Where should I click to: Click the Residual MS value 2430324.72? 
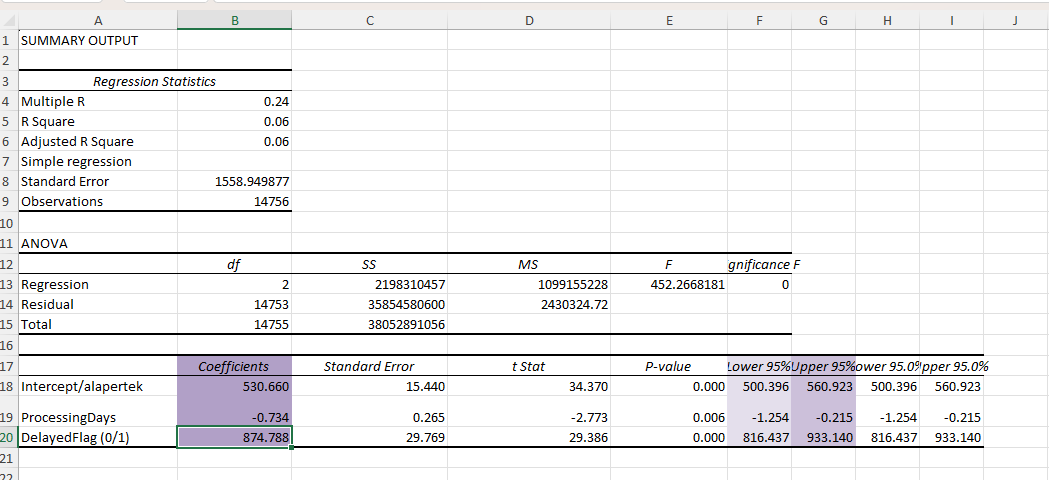(529, 305)
